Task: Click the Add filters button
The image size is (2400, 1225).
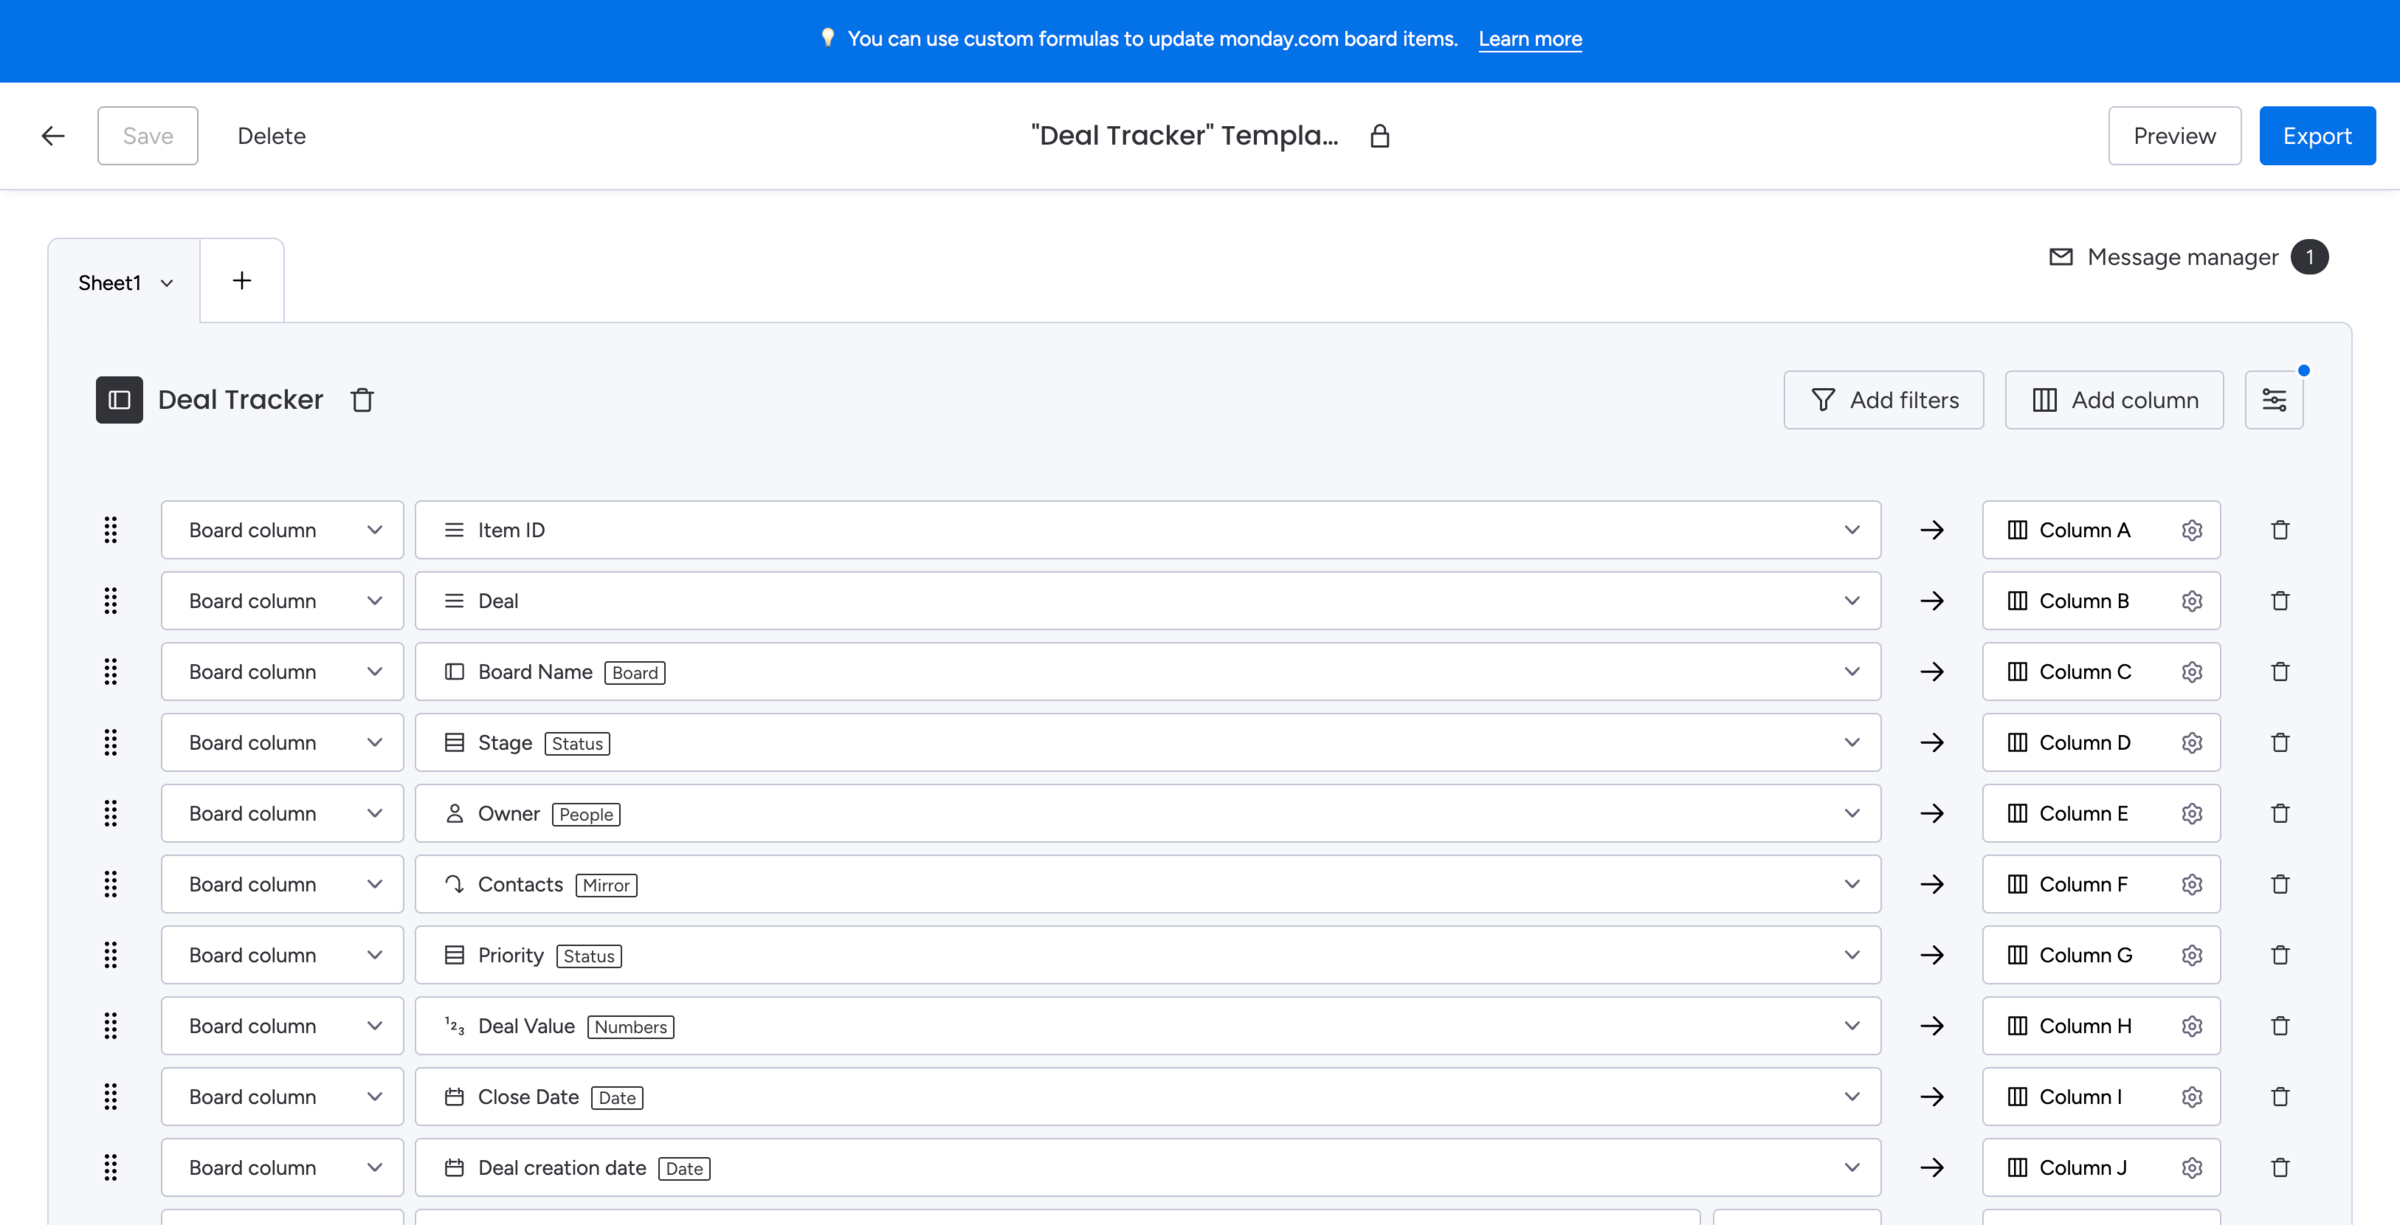Action: [1883, 400]
